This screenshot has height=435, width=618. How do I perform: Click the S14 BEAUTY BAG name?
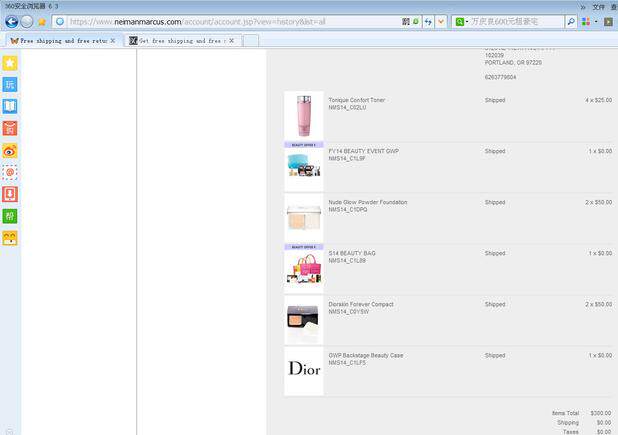tap(352, 253)
